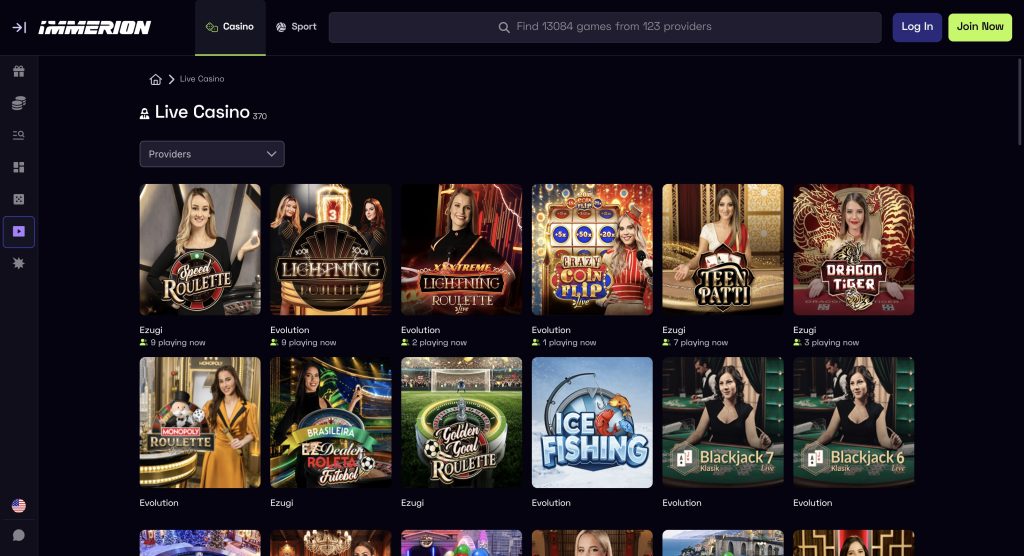The width and height of the screenshot is (1024, 556).
Task: Select the live casino sidebar icon
Action: [19, 231]
